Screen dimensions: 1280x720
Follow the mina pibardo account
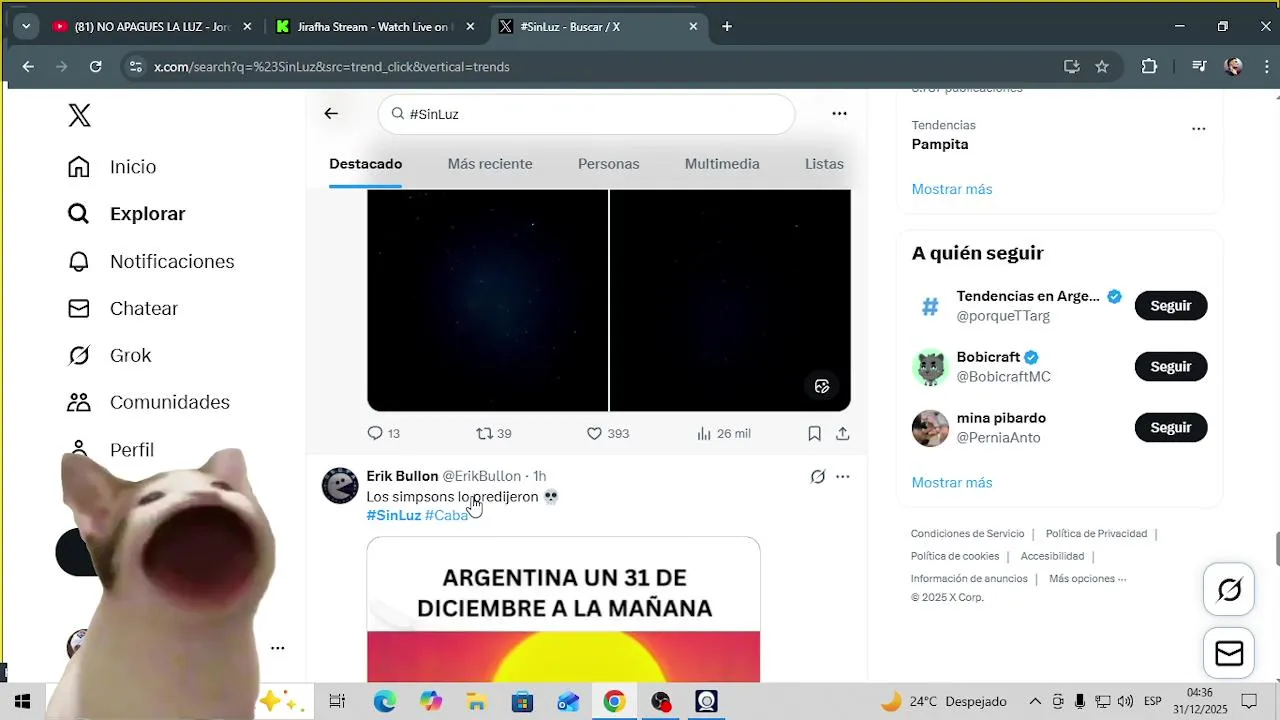(1171, 428)
